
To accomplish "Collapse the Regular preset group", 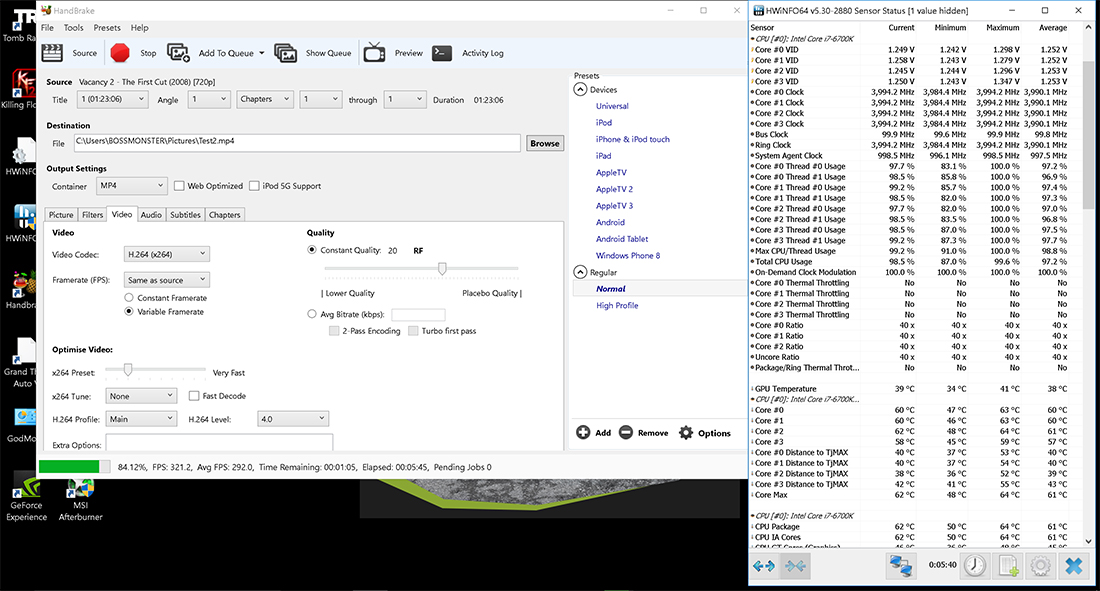I will tap(580, 272).
